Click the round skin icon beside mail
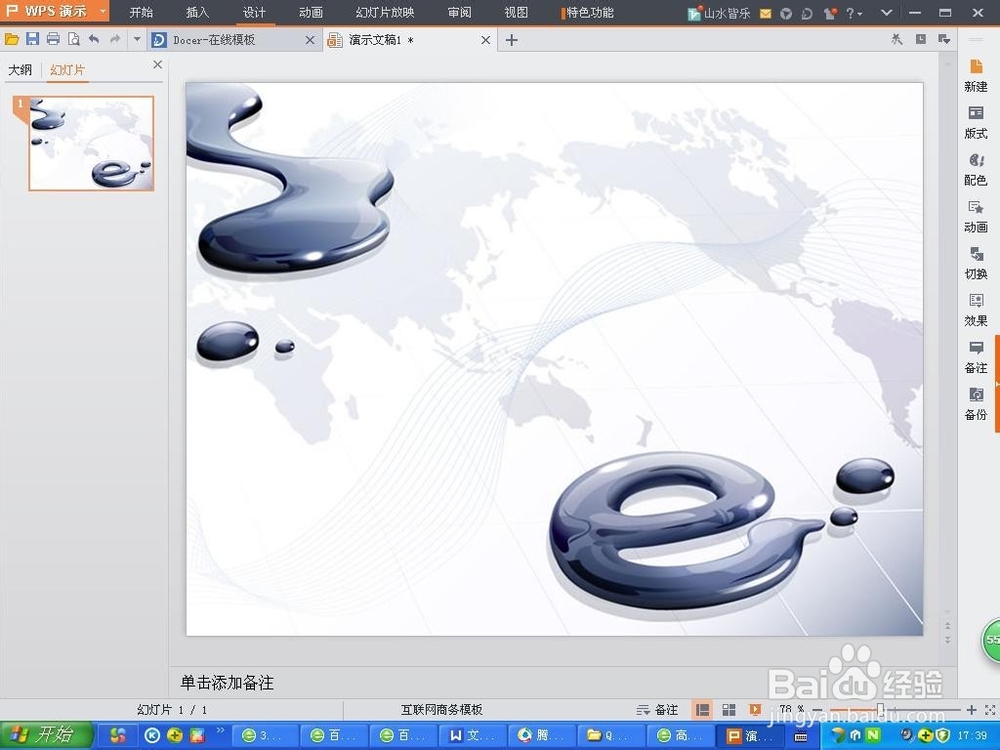 [786, 13]
